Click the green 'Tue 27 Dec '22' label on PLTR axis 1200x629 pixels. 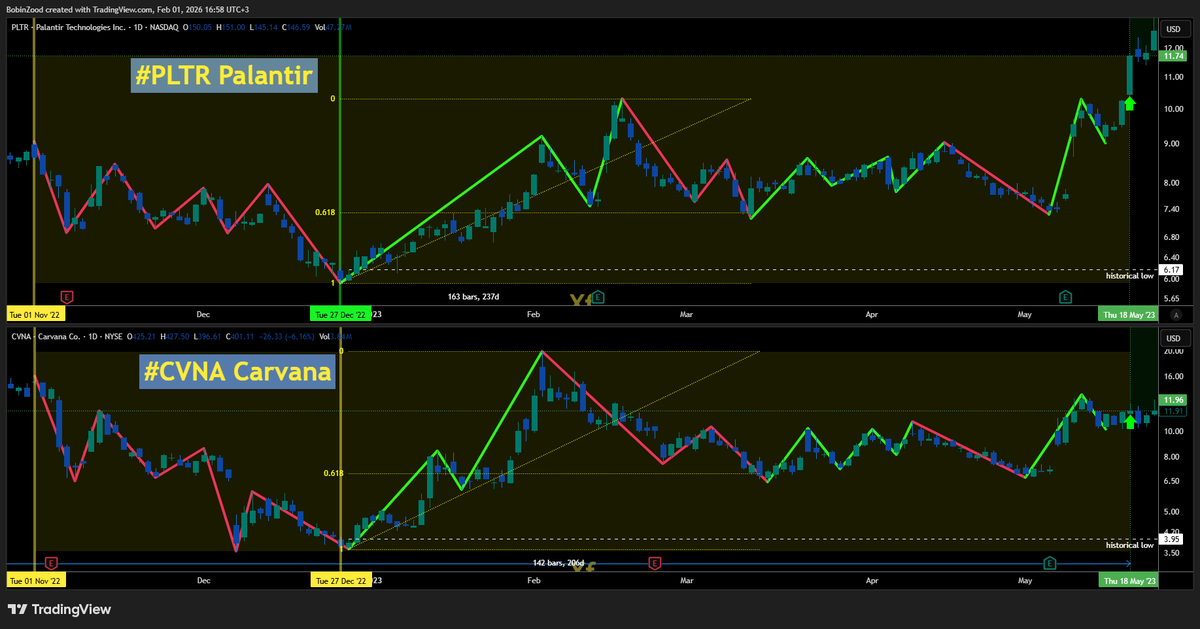click(340, 313)
